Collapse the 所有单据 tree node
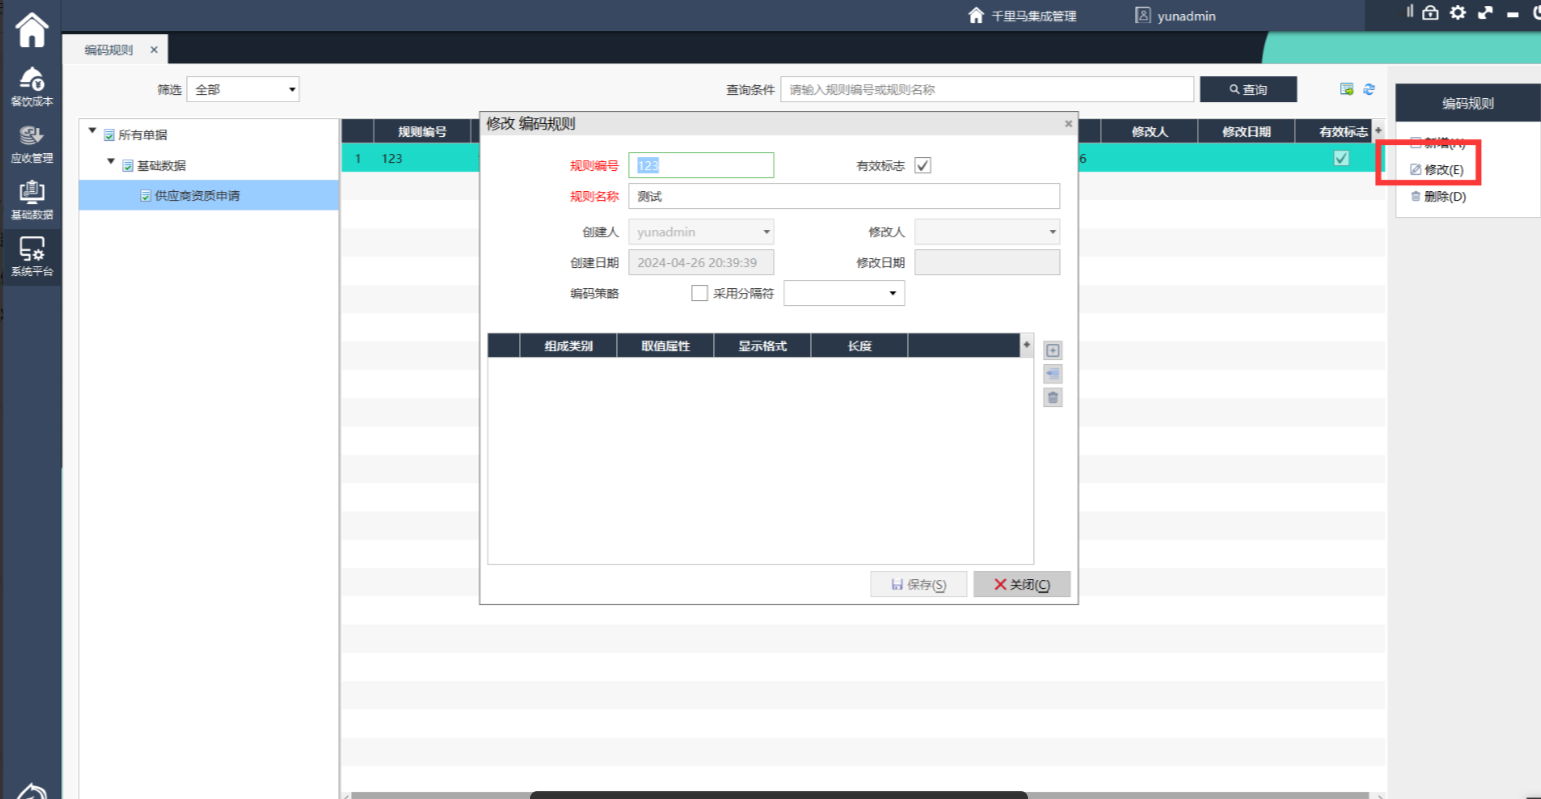 (x=93, y=131)
